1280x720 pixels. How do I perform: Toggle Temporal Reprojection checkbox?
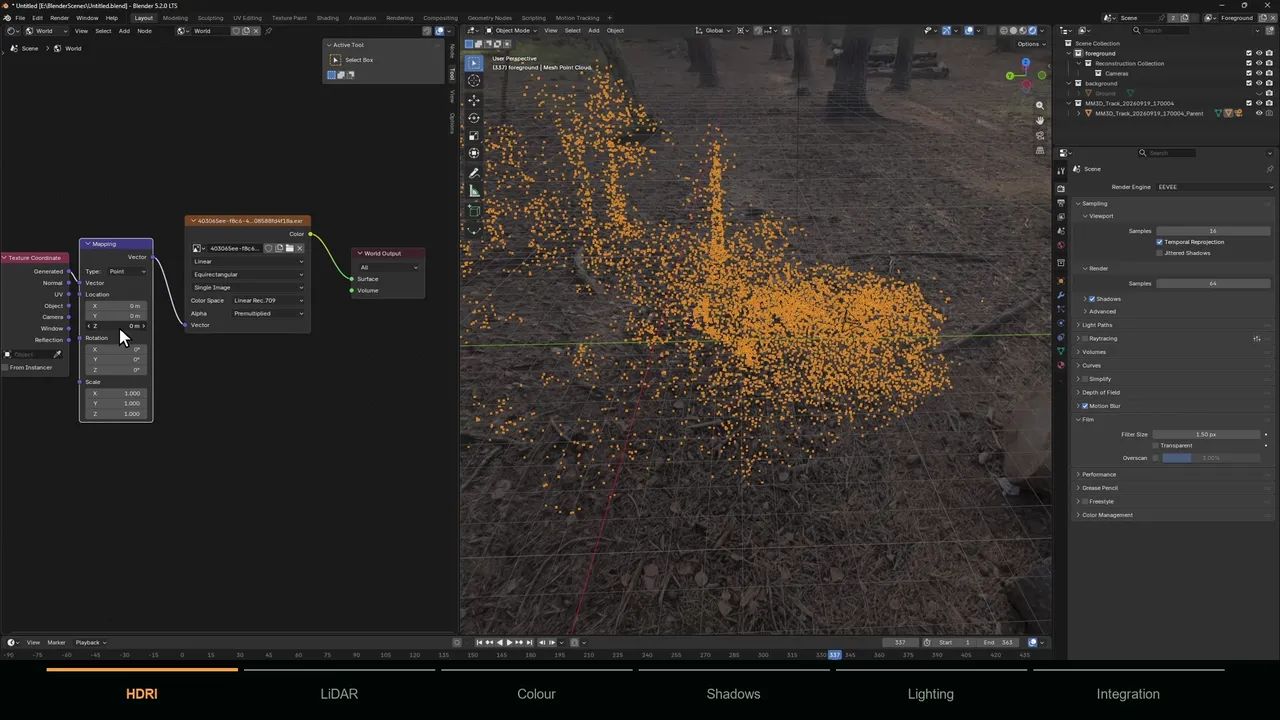tap(1160, 242)
